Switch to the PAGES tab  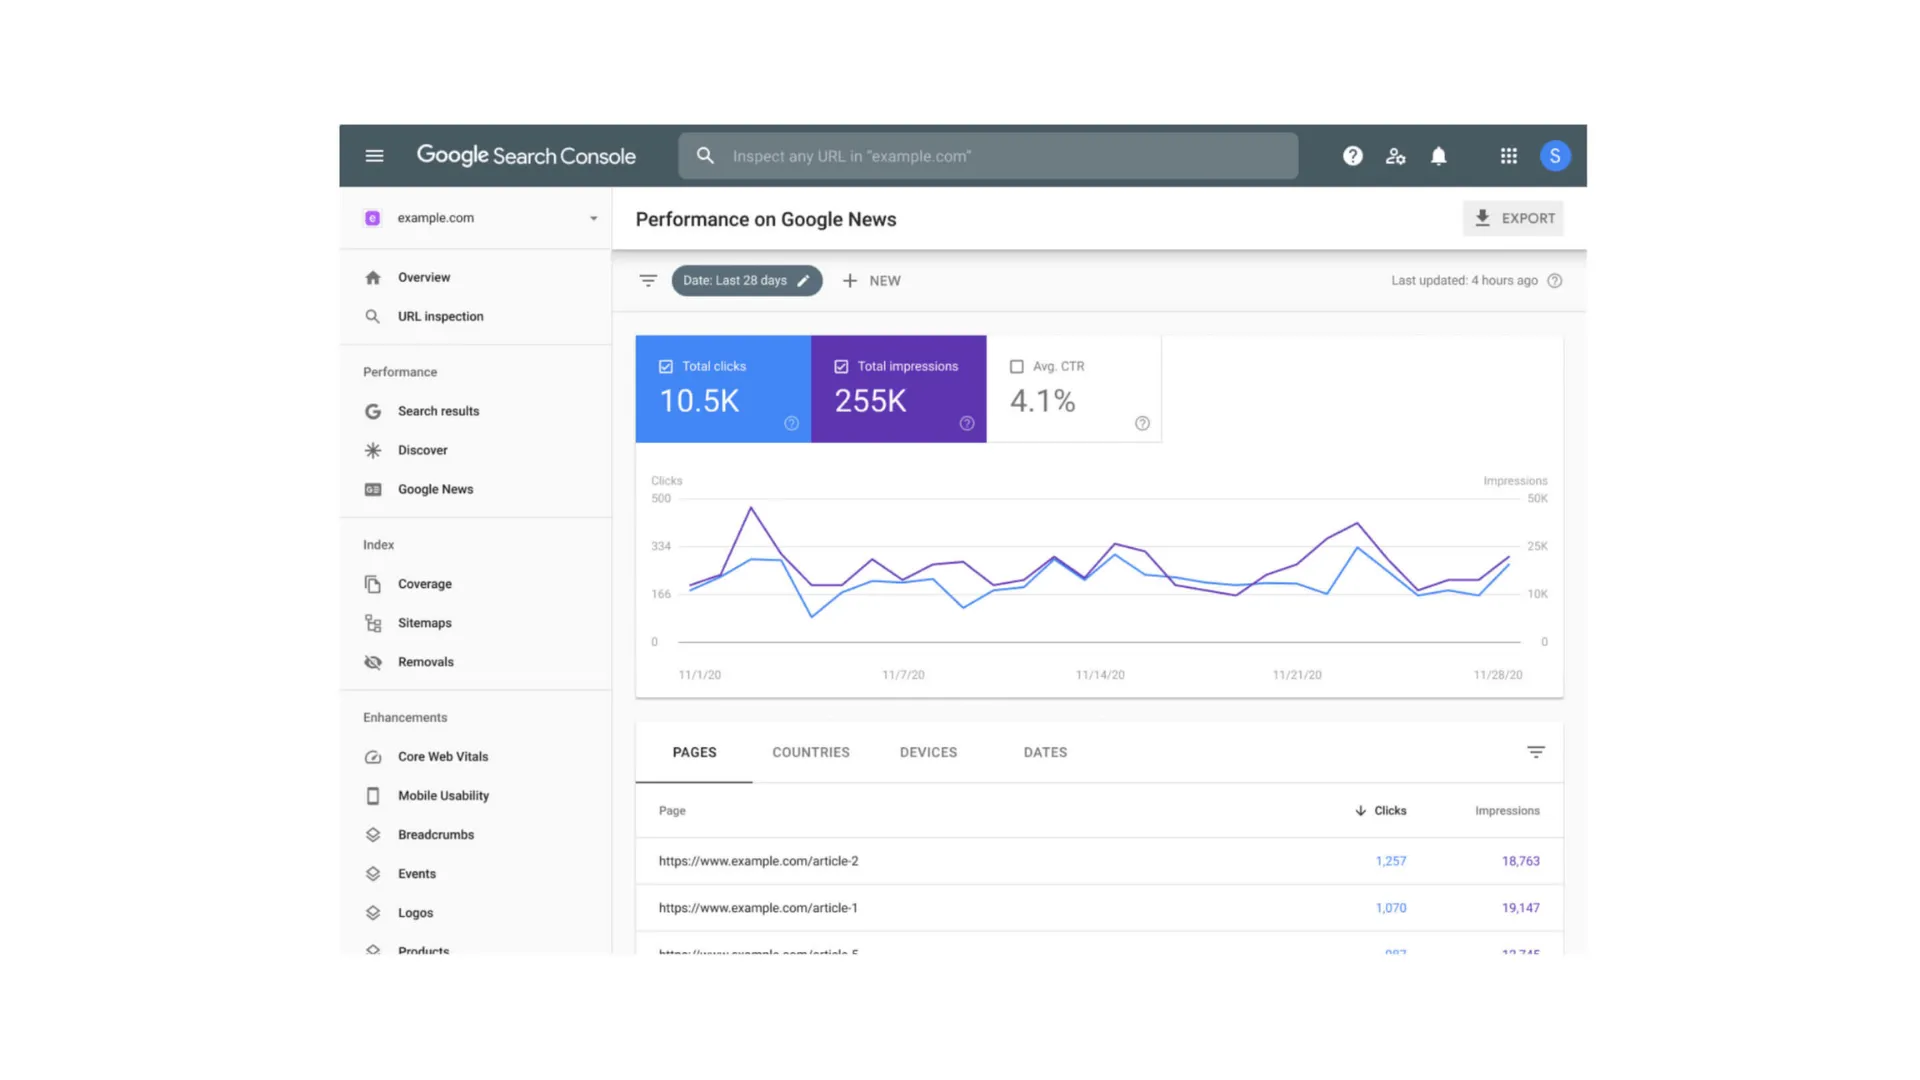pyautogui.click(x=694, y=753)
